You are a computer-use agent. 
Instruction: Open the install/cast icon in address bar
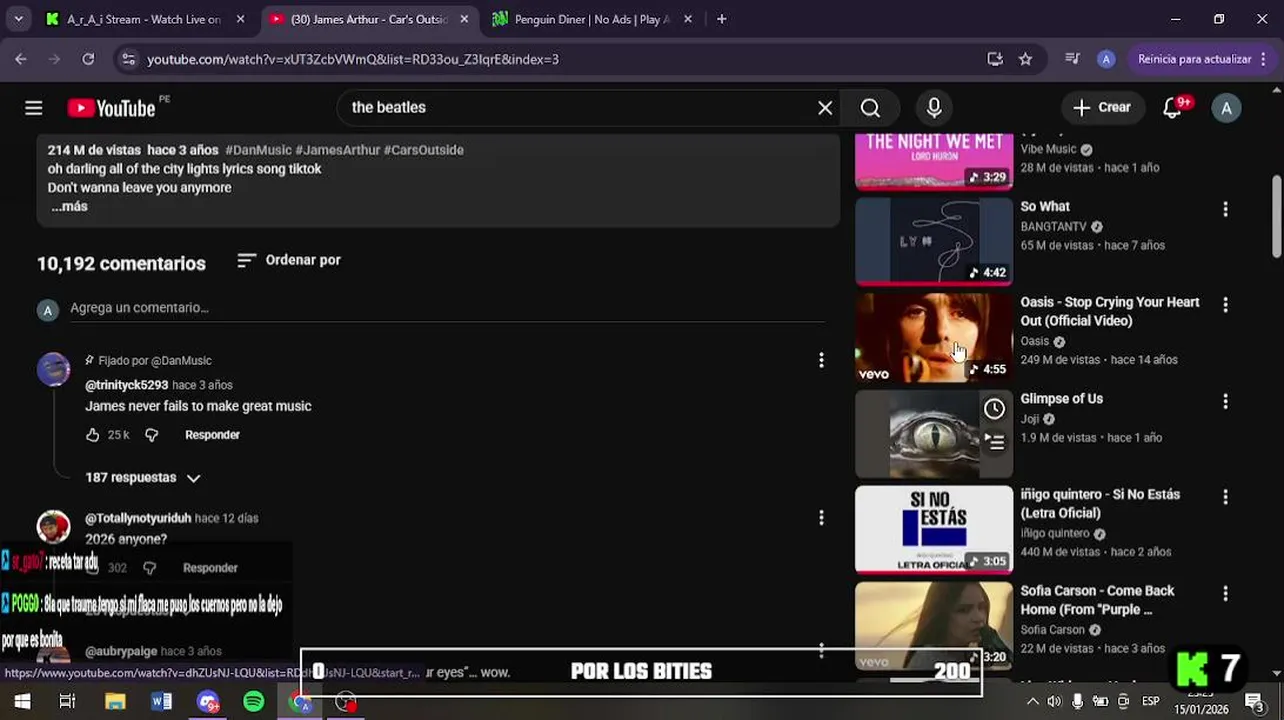pos(995,59)
